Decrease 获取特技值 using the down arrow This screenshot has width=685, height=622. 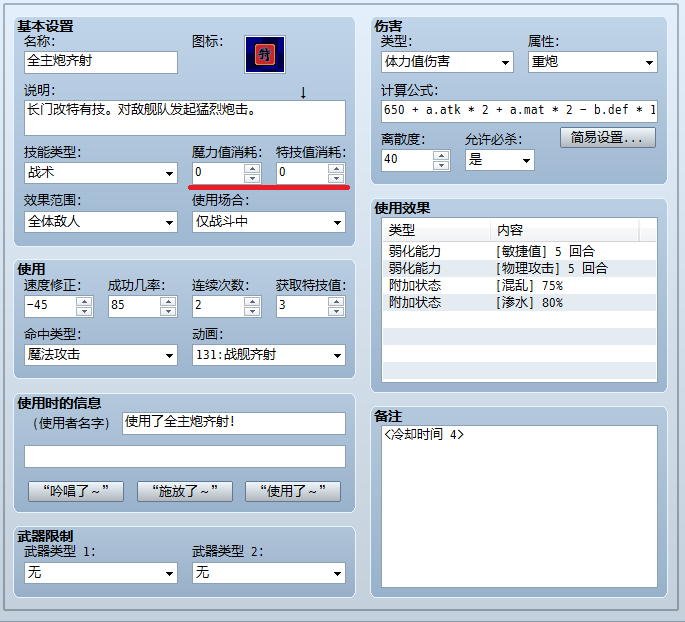pos(336,311)
